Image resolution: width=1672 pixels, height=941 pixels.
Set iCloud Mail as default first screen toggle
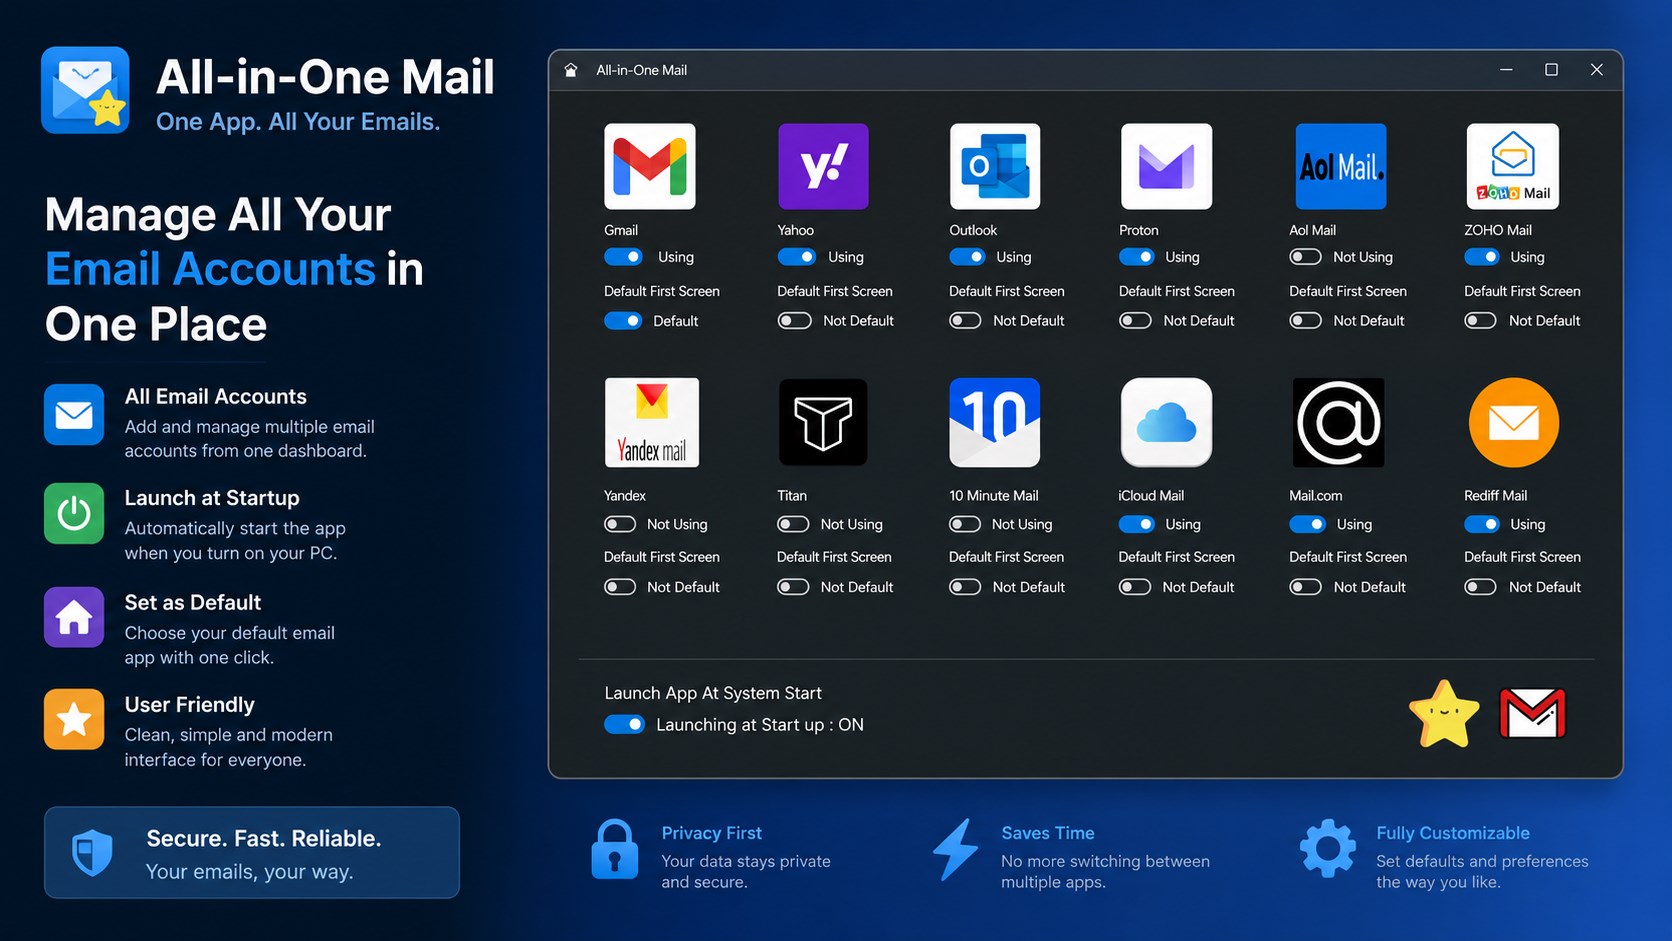pyautogui.click(x=1135, y=587)
